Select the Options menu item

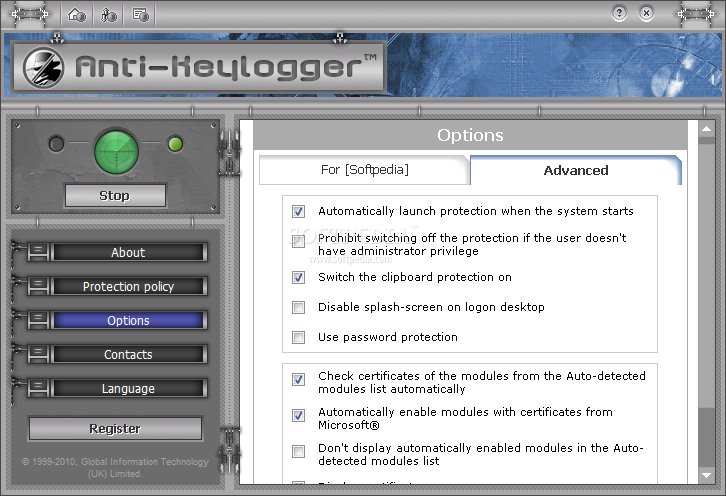tap(128, 320)
